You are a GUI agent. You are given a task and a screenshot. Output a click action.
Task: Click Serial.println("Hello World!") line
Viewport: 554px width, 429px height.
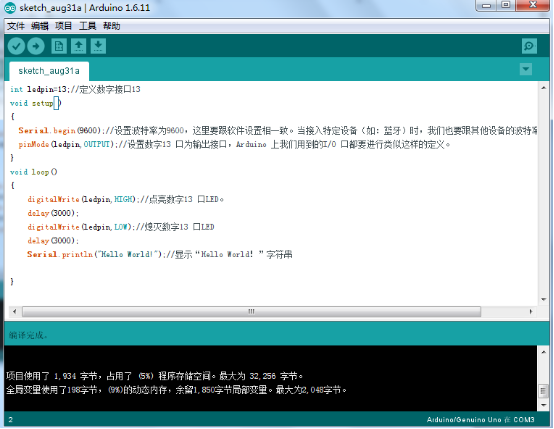click(160, 254)
